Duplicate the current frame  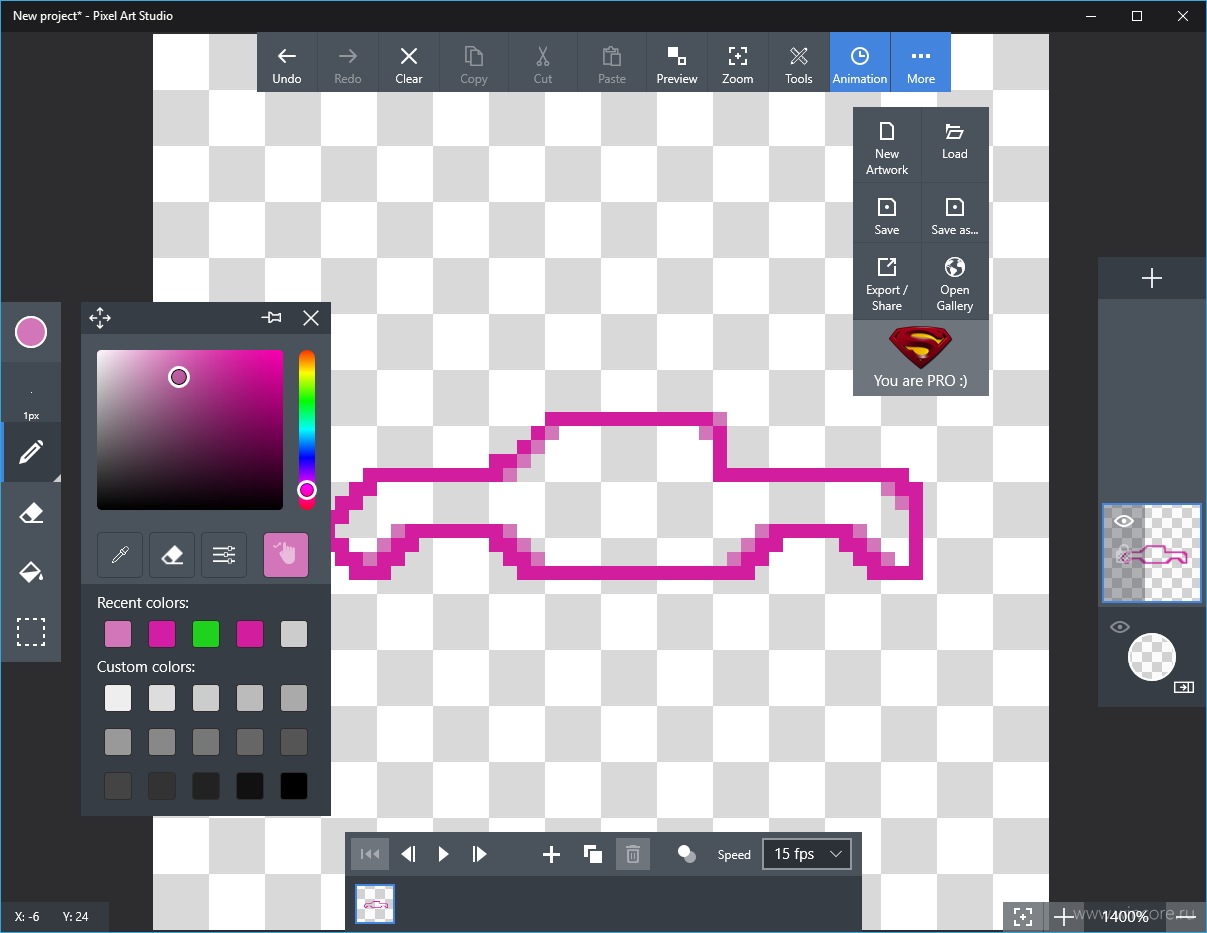coord(592,854)
